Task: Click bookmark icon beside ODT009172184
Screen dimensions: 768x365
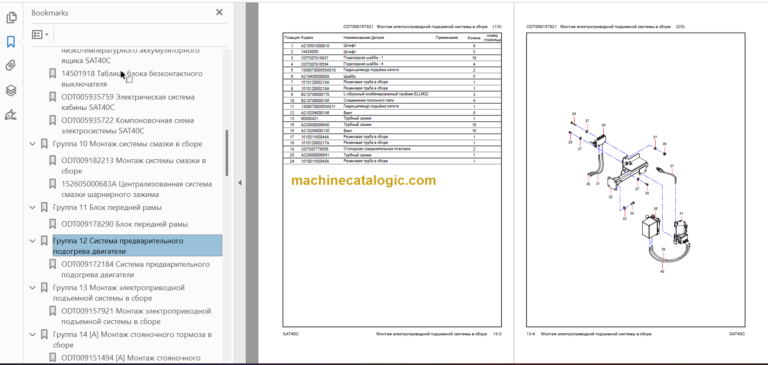Action: tap(52, 264)
